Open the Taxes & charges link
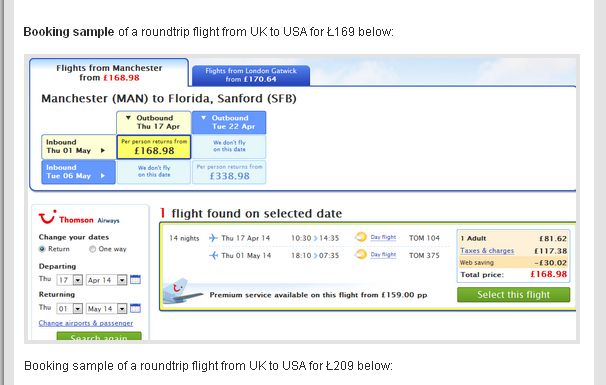This screenshot has height=385, width=606. point(487,250)
